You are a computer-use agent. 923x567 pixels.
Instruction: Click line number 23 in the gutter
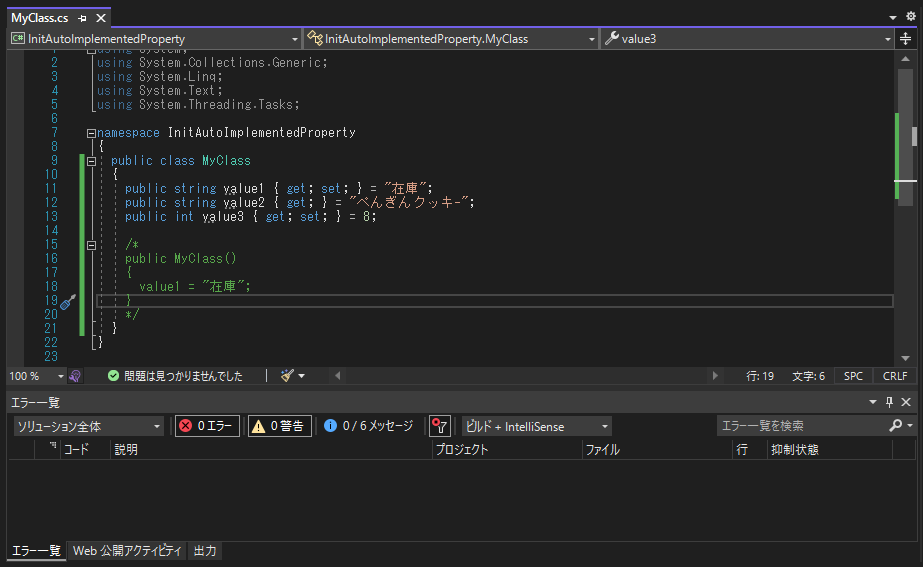click(51, 357)
